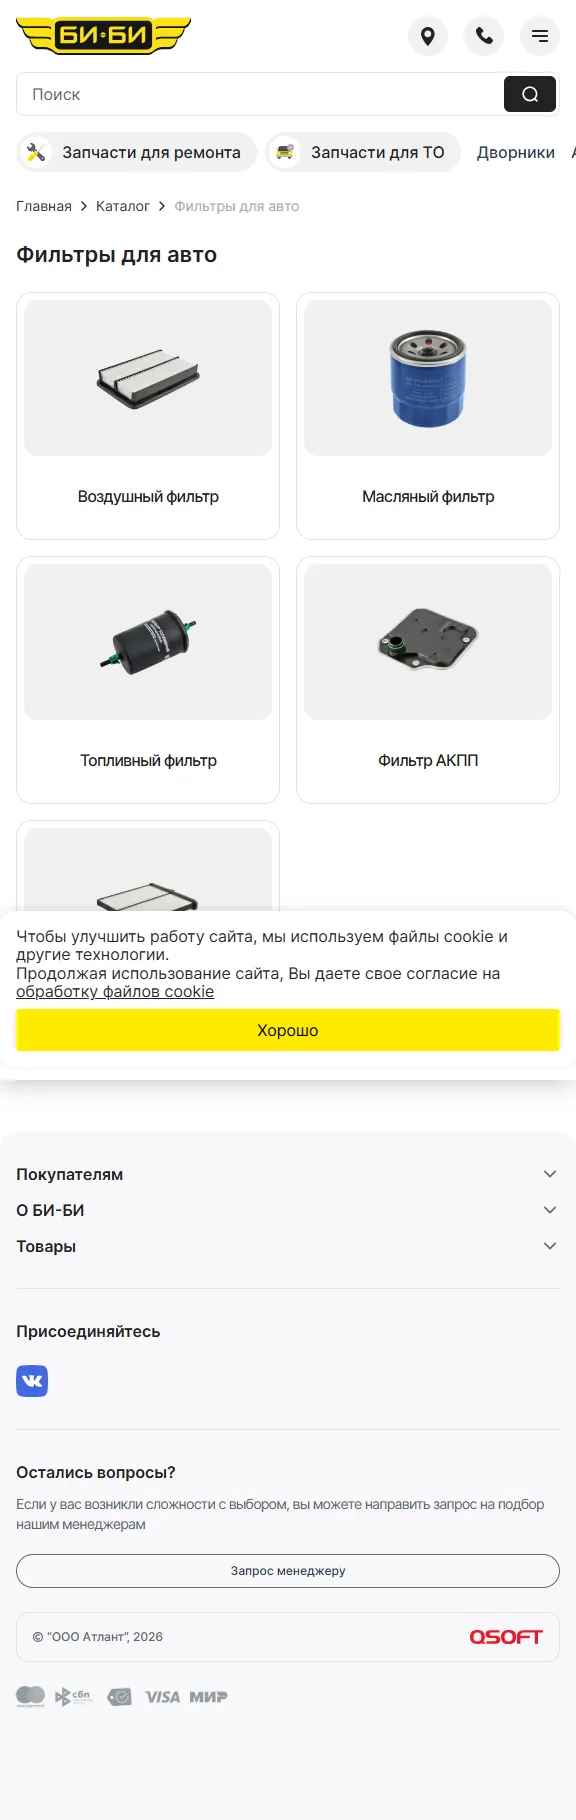Image resolution: width=576 pixels, height=1820 pixels.
Task: Select the Дворники category tab
Action: coord(516,152)
